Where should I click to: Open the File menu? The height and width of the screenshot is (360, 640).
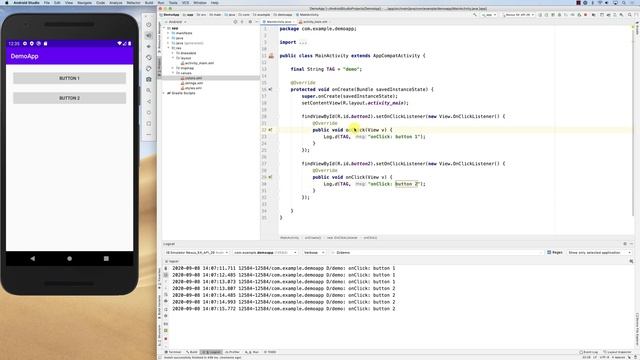click(47, 2)
